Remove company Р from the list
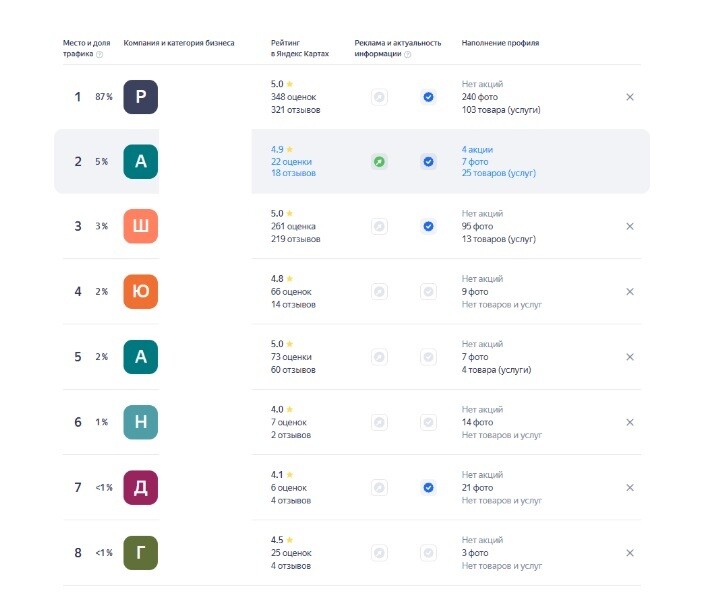The image size is (709, 599). tap(630, 97)
